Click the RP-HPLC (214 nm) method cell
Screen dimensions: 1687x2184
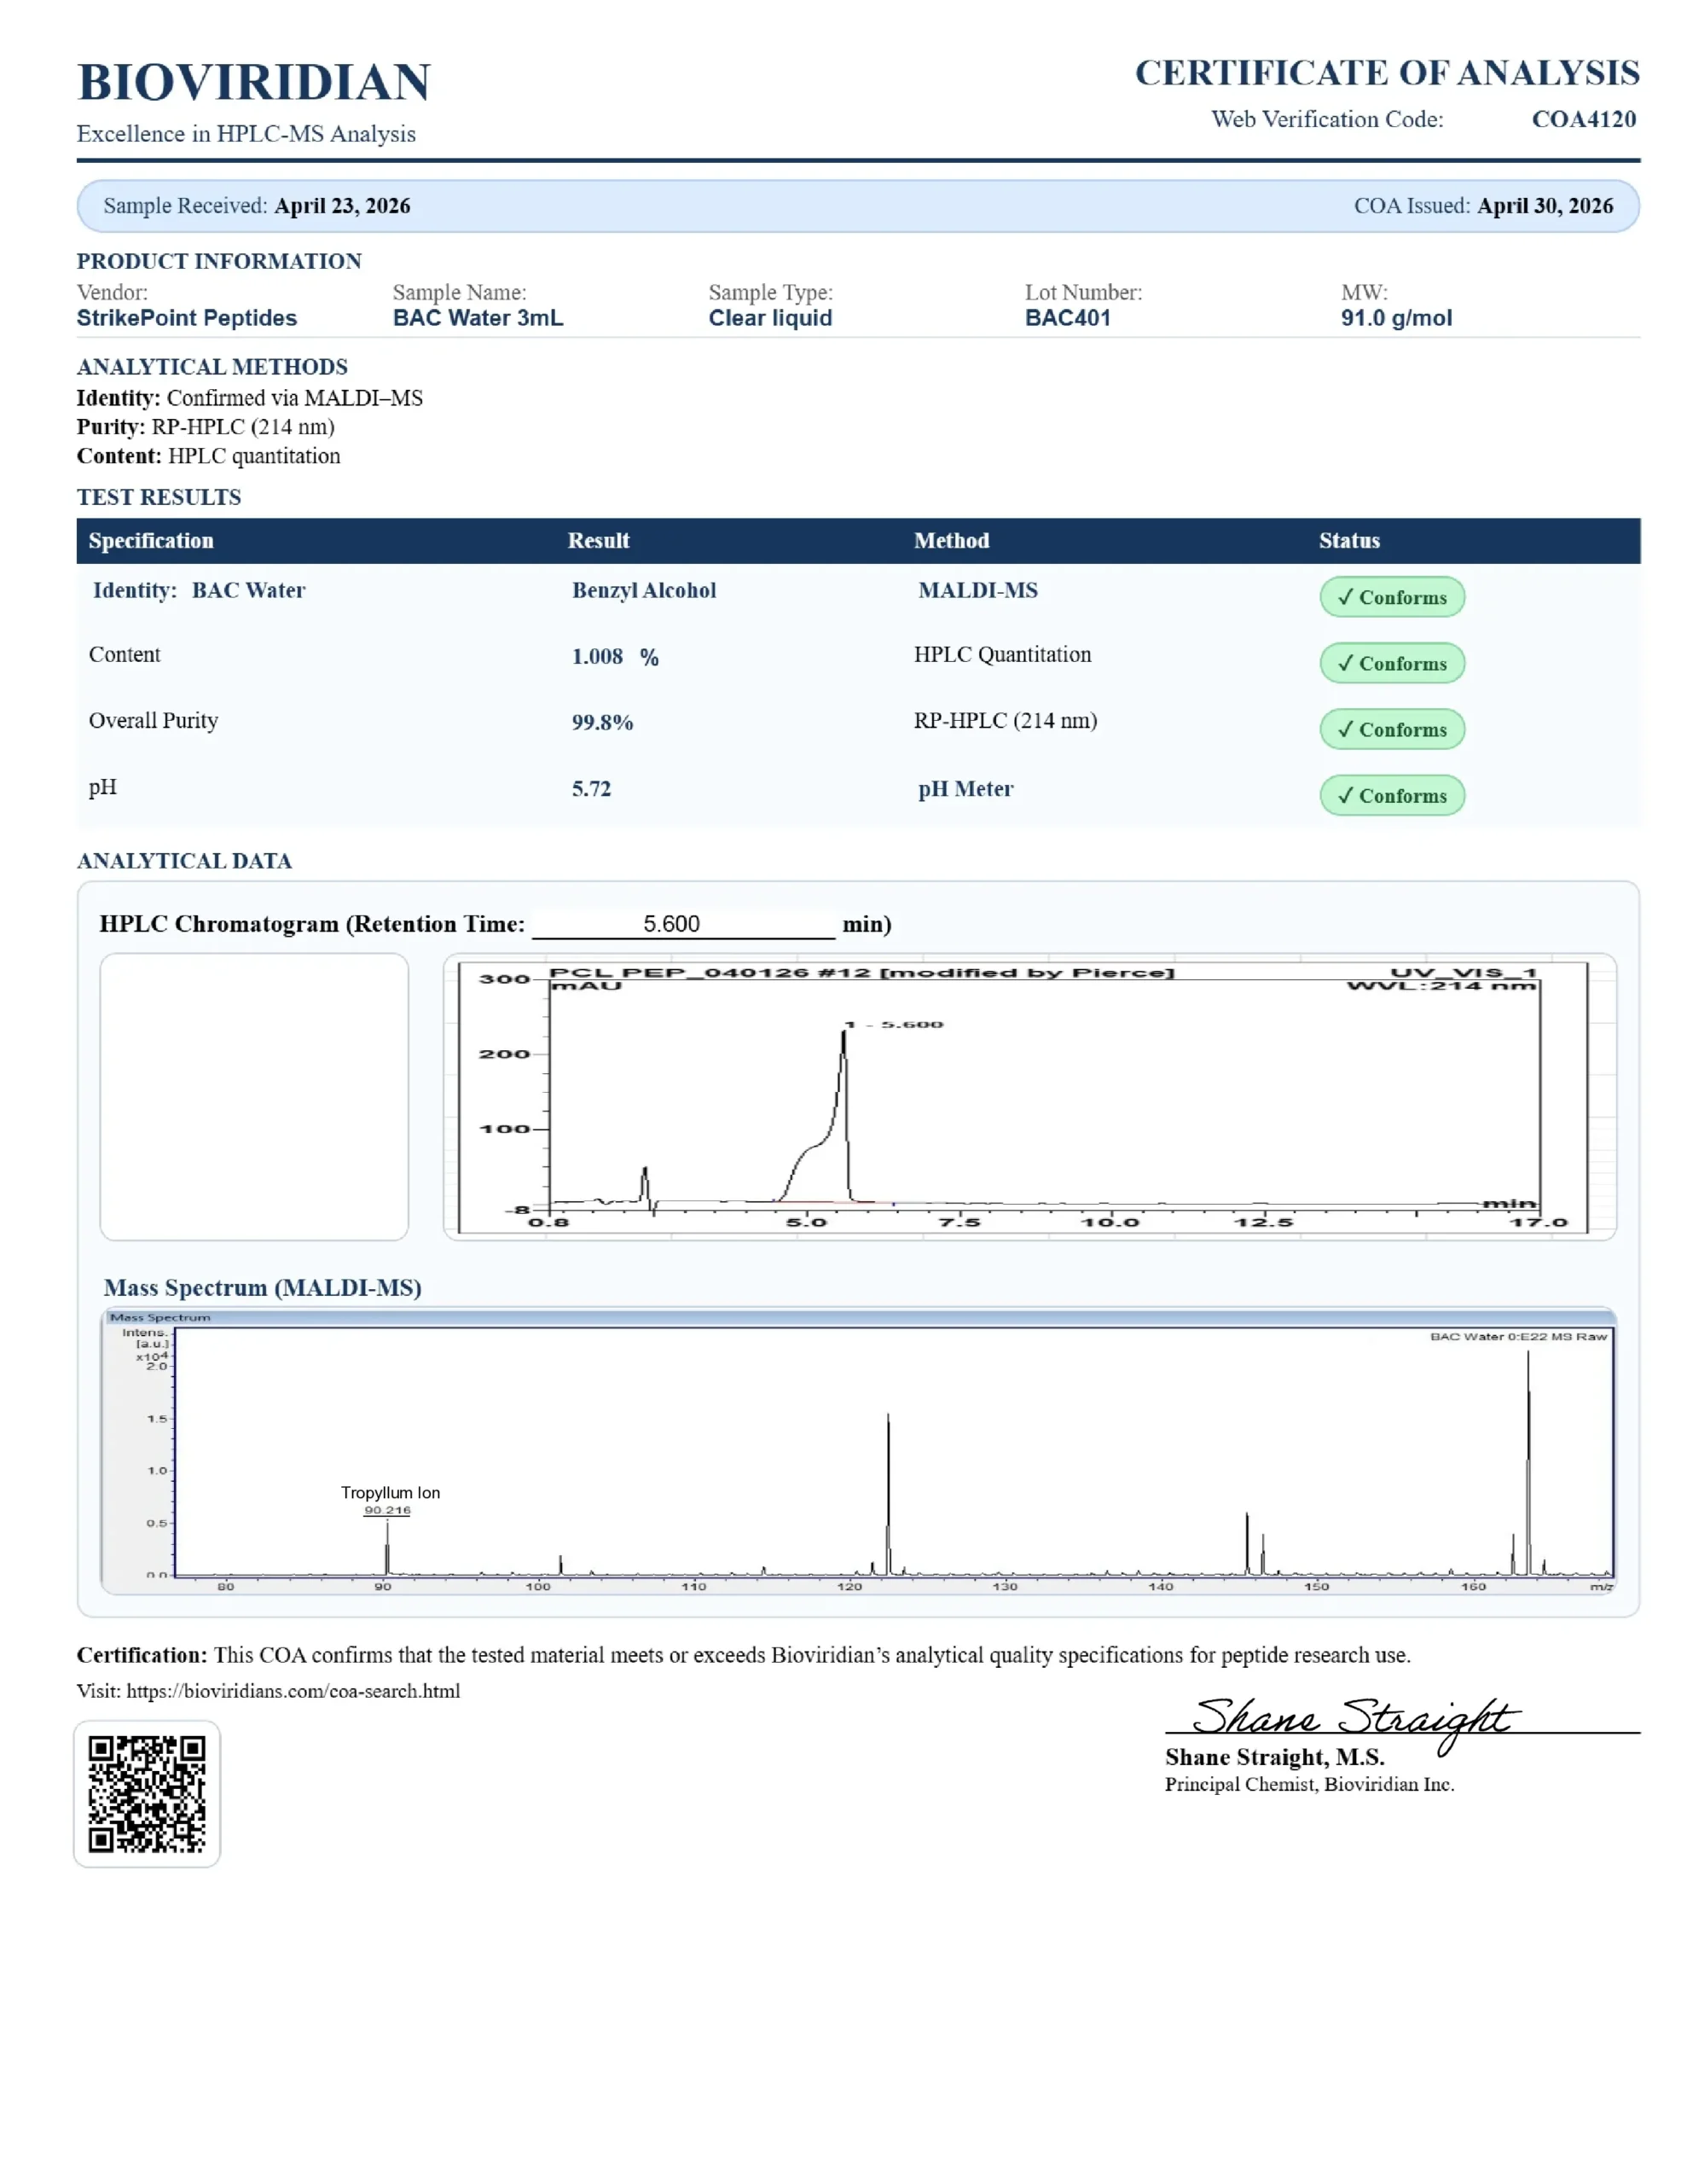1005,721
